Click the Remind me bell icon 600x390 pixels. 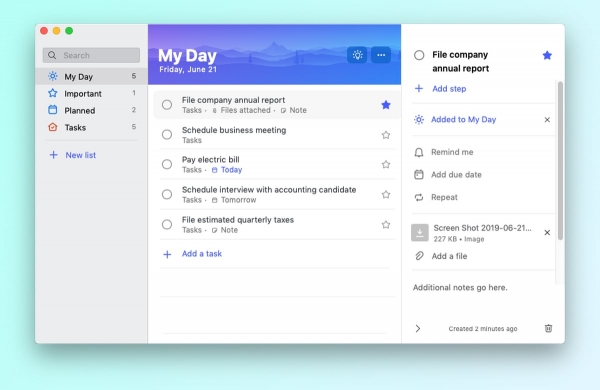pyautogui.click(x=419, y=152)
